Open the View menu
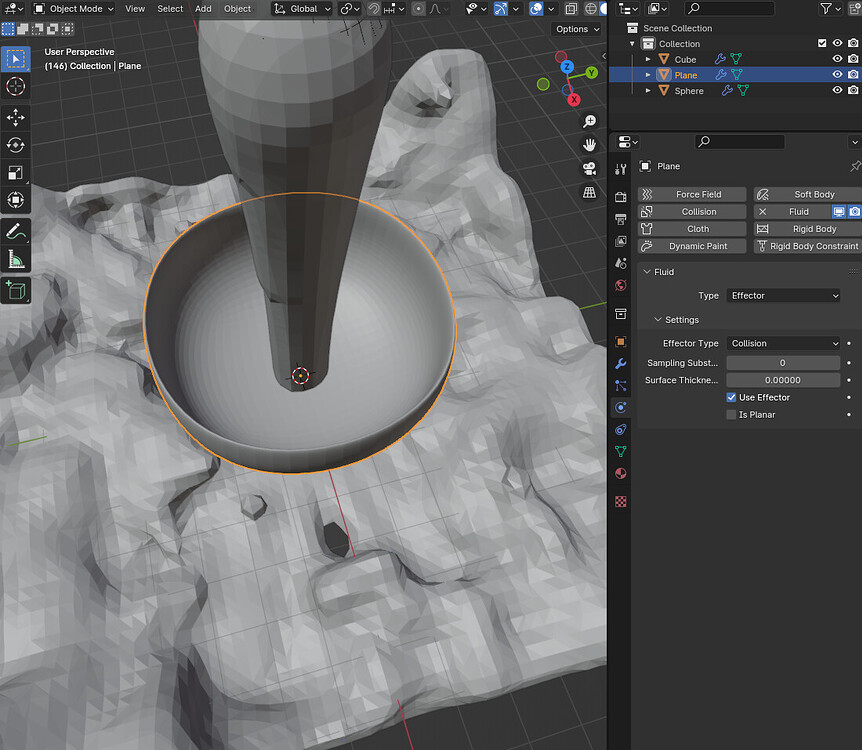The image size is (862, 750). [x=135, y=9]
